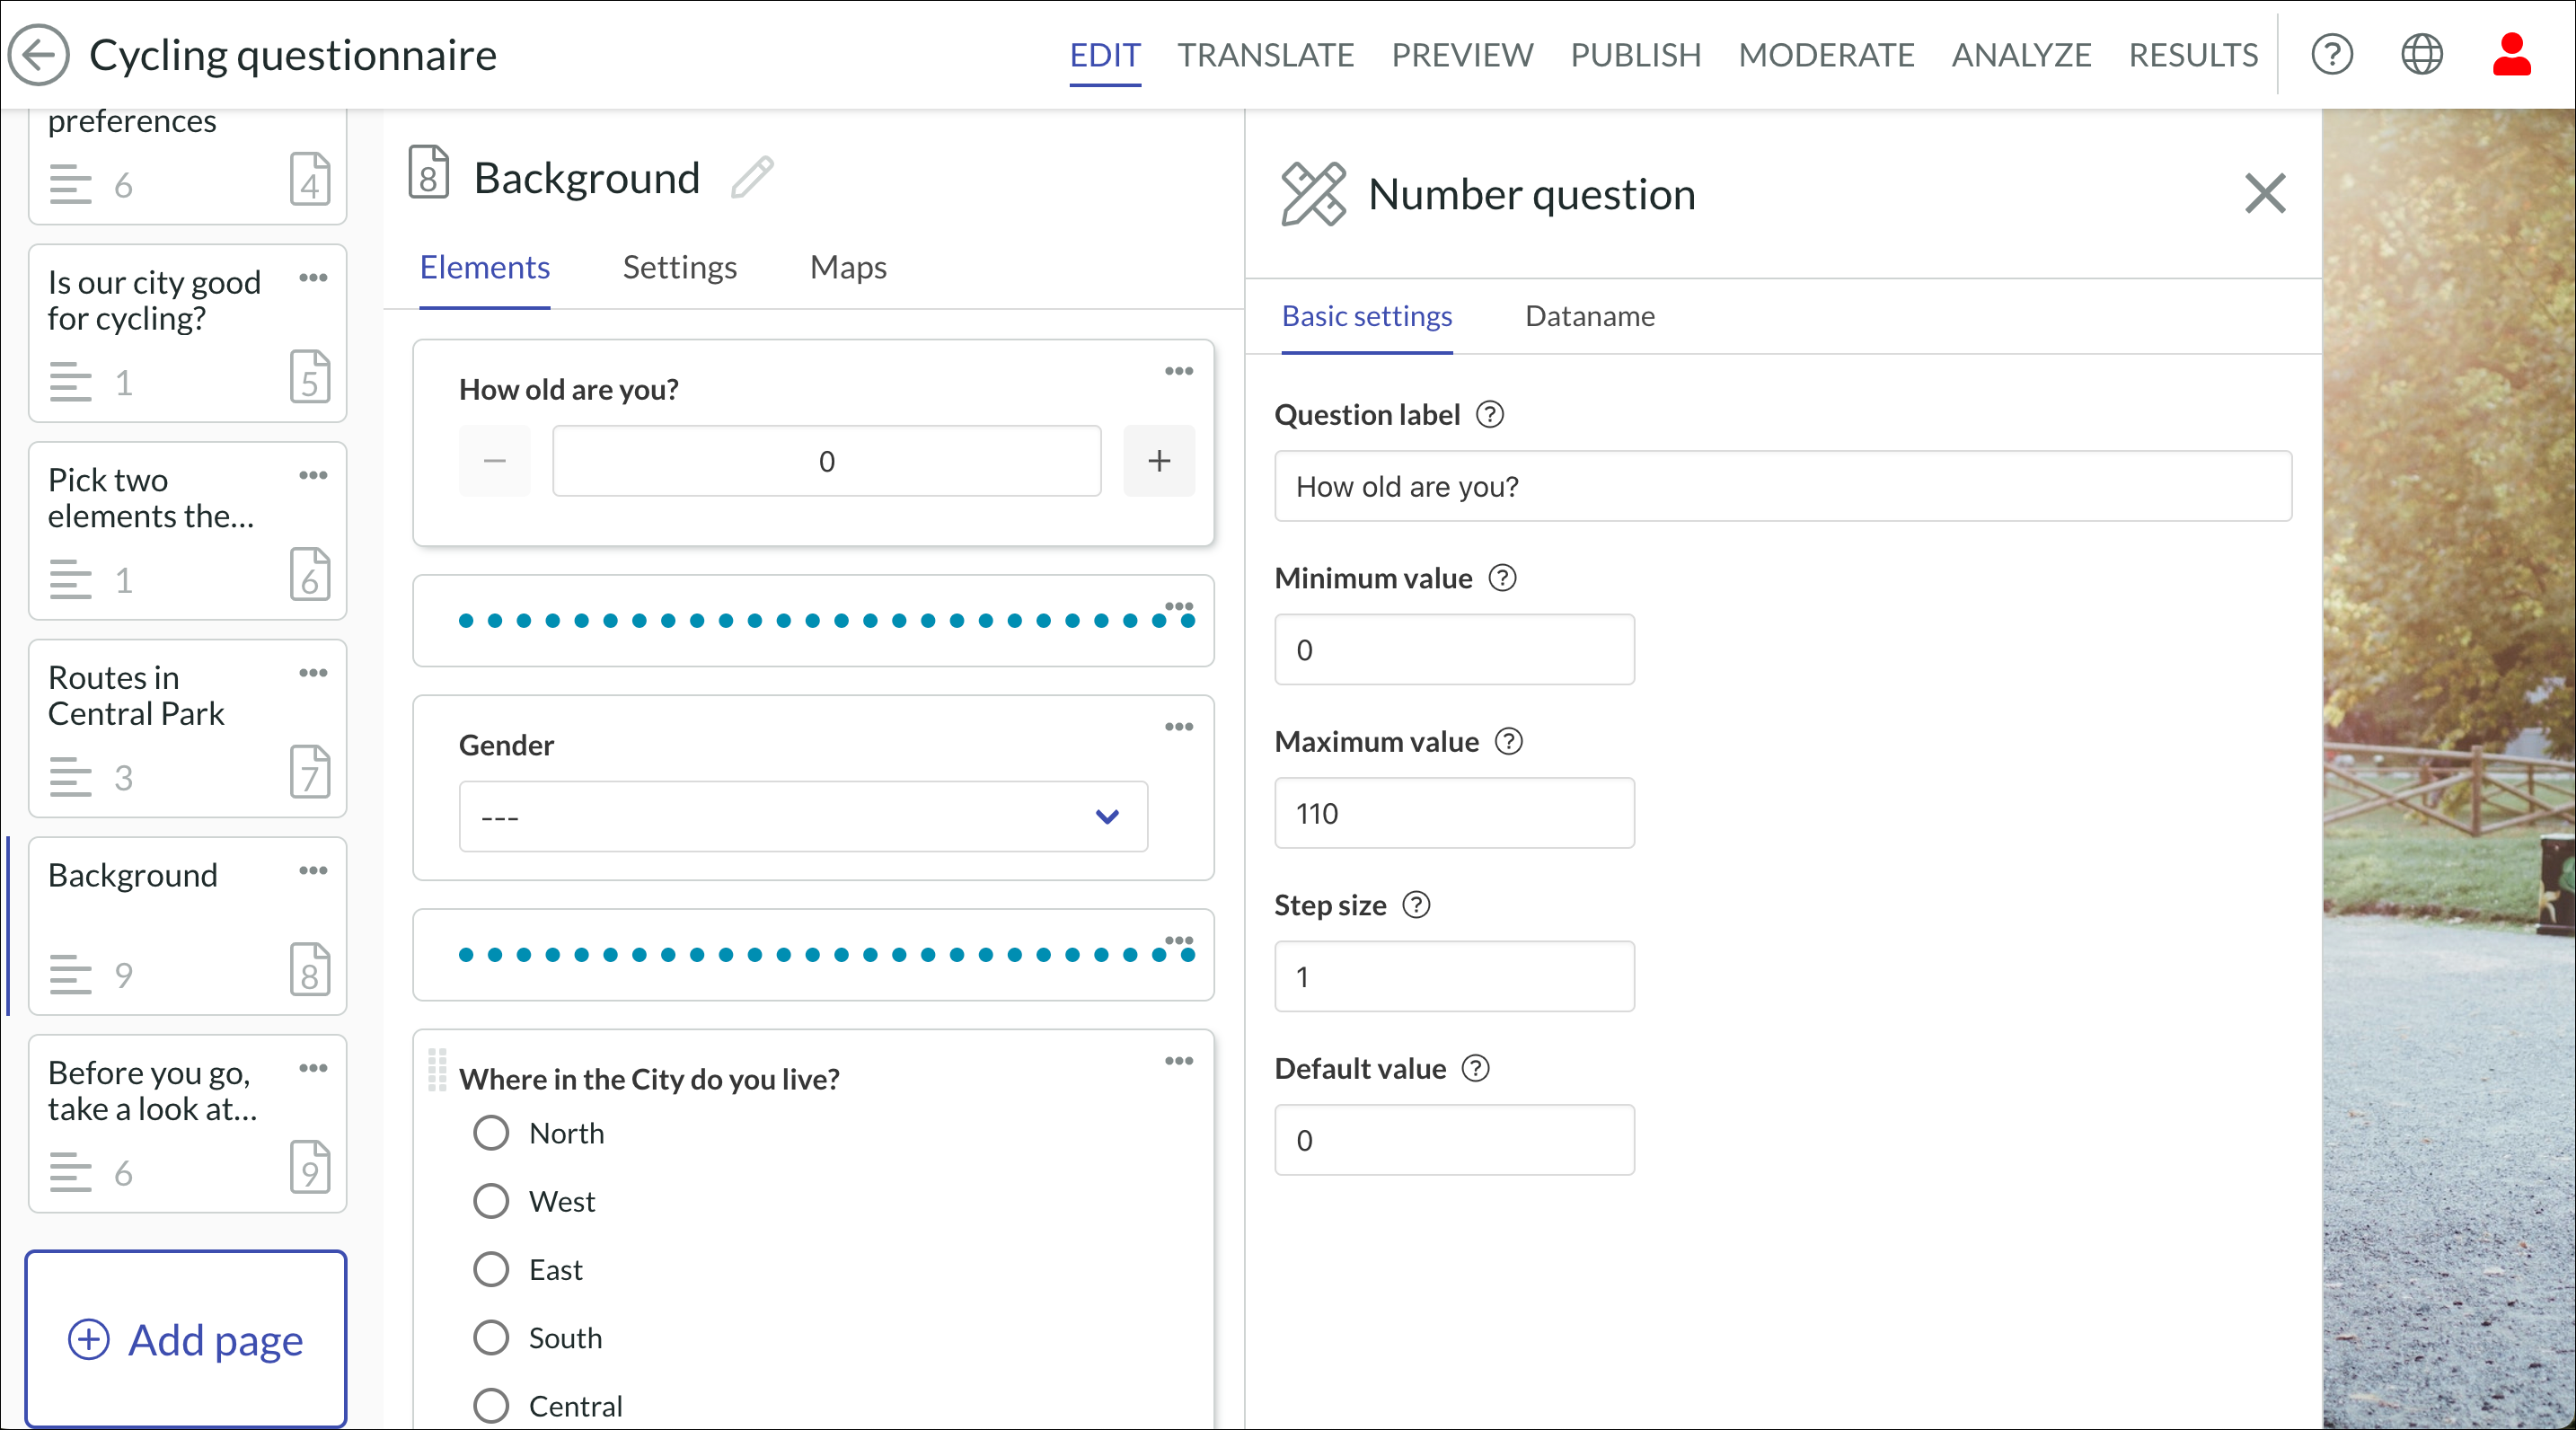Screen dimensions: 2576x1430
Task: Select the North radio option
Action: [491, 1133]
